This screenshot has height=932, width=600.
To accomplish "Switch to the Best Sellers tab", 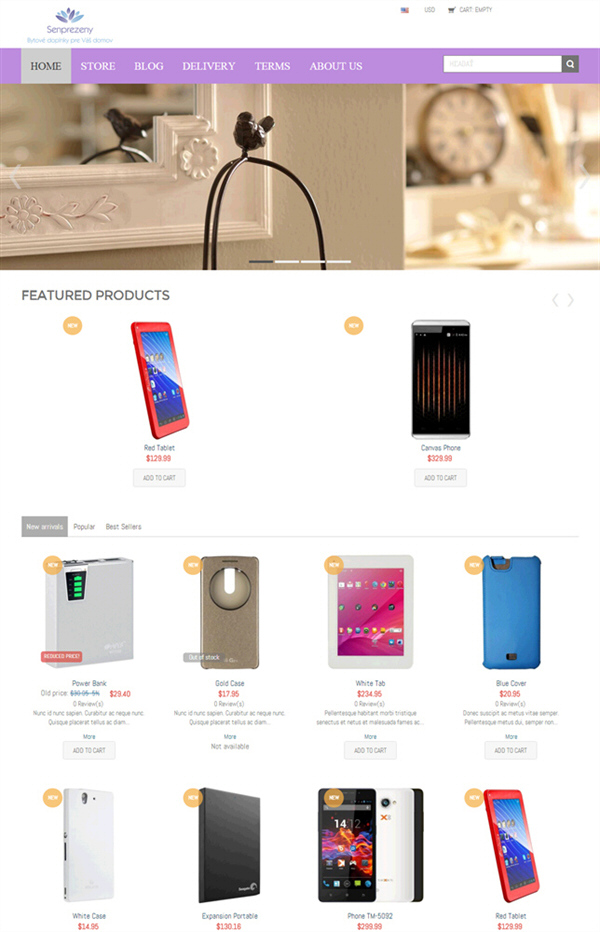I will coord(123,527).
